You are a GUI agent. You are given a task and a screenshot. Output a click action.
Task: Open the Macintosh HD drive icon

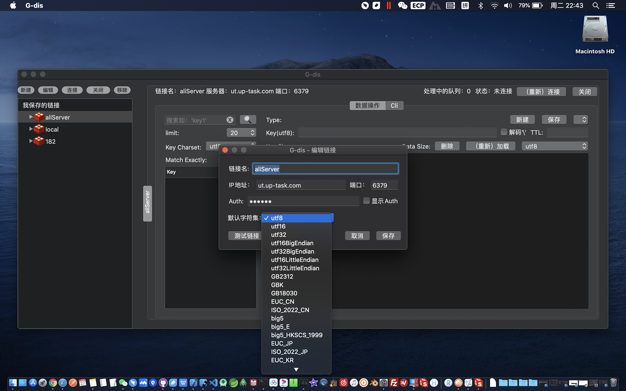(x=594, y=29)
